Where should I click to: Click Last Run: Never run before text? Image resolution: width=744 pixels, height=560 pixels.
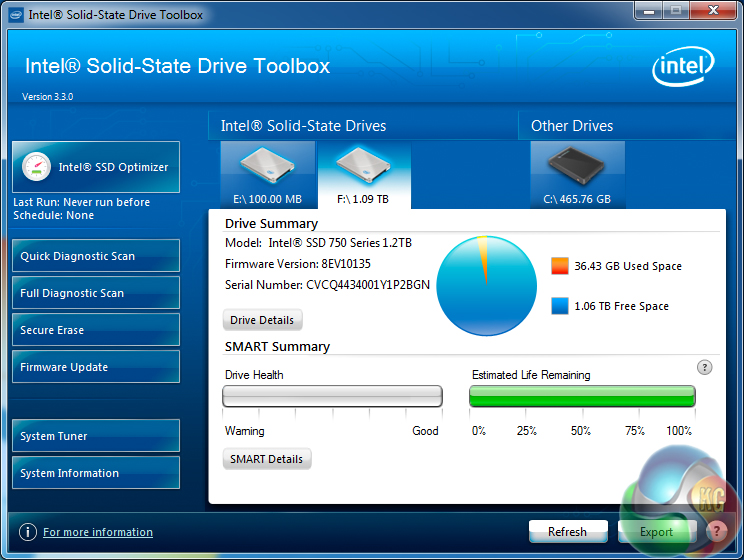click(82, 202)
